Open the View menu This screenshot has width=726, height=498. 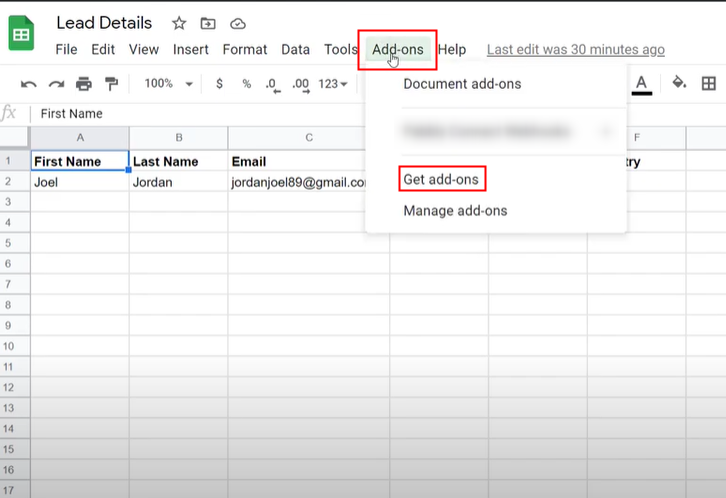click(x=144, y=50)
